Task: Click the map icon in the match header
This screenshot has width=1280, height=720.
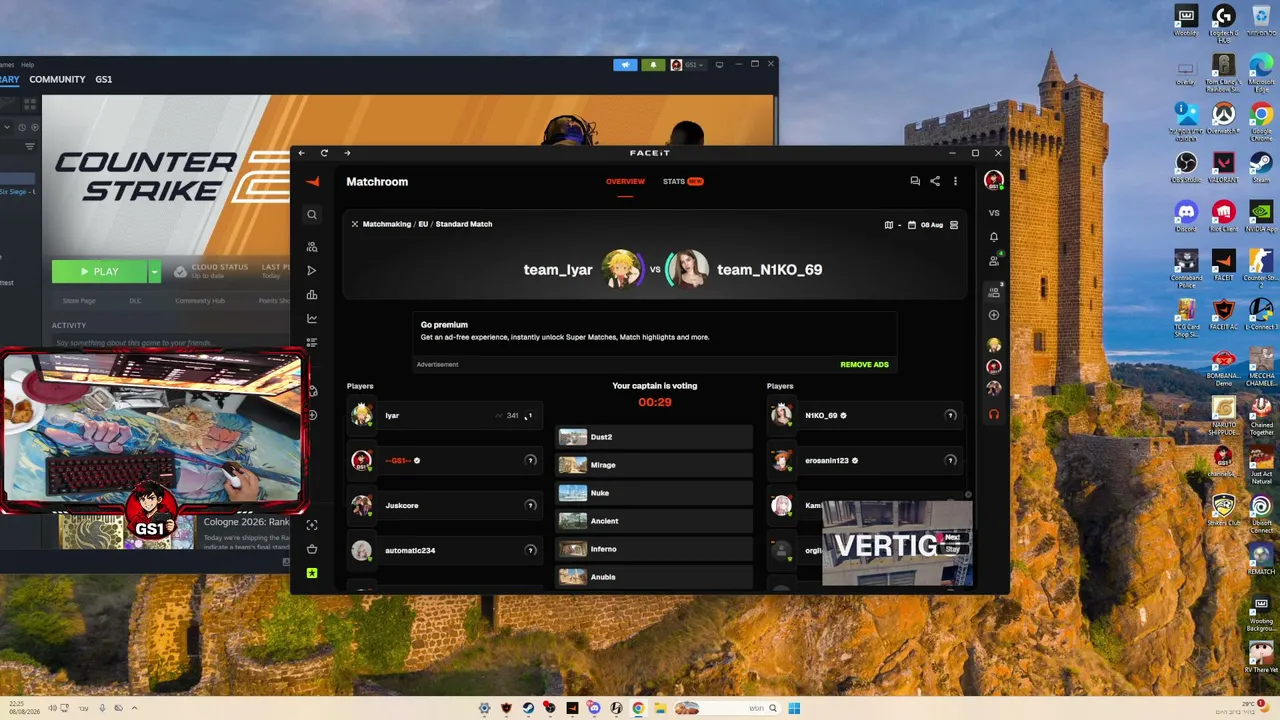Action: click(x=889, y=225)
